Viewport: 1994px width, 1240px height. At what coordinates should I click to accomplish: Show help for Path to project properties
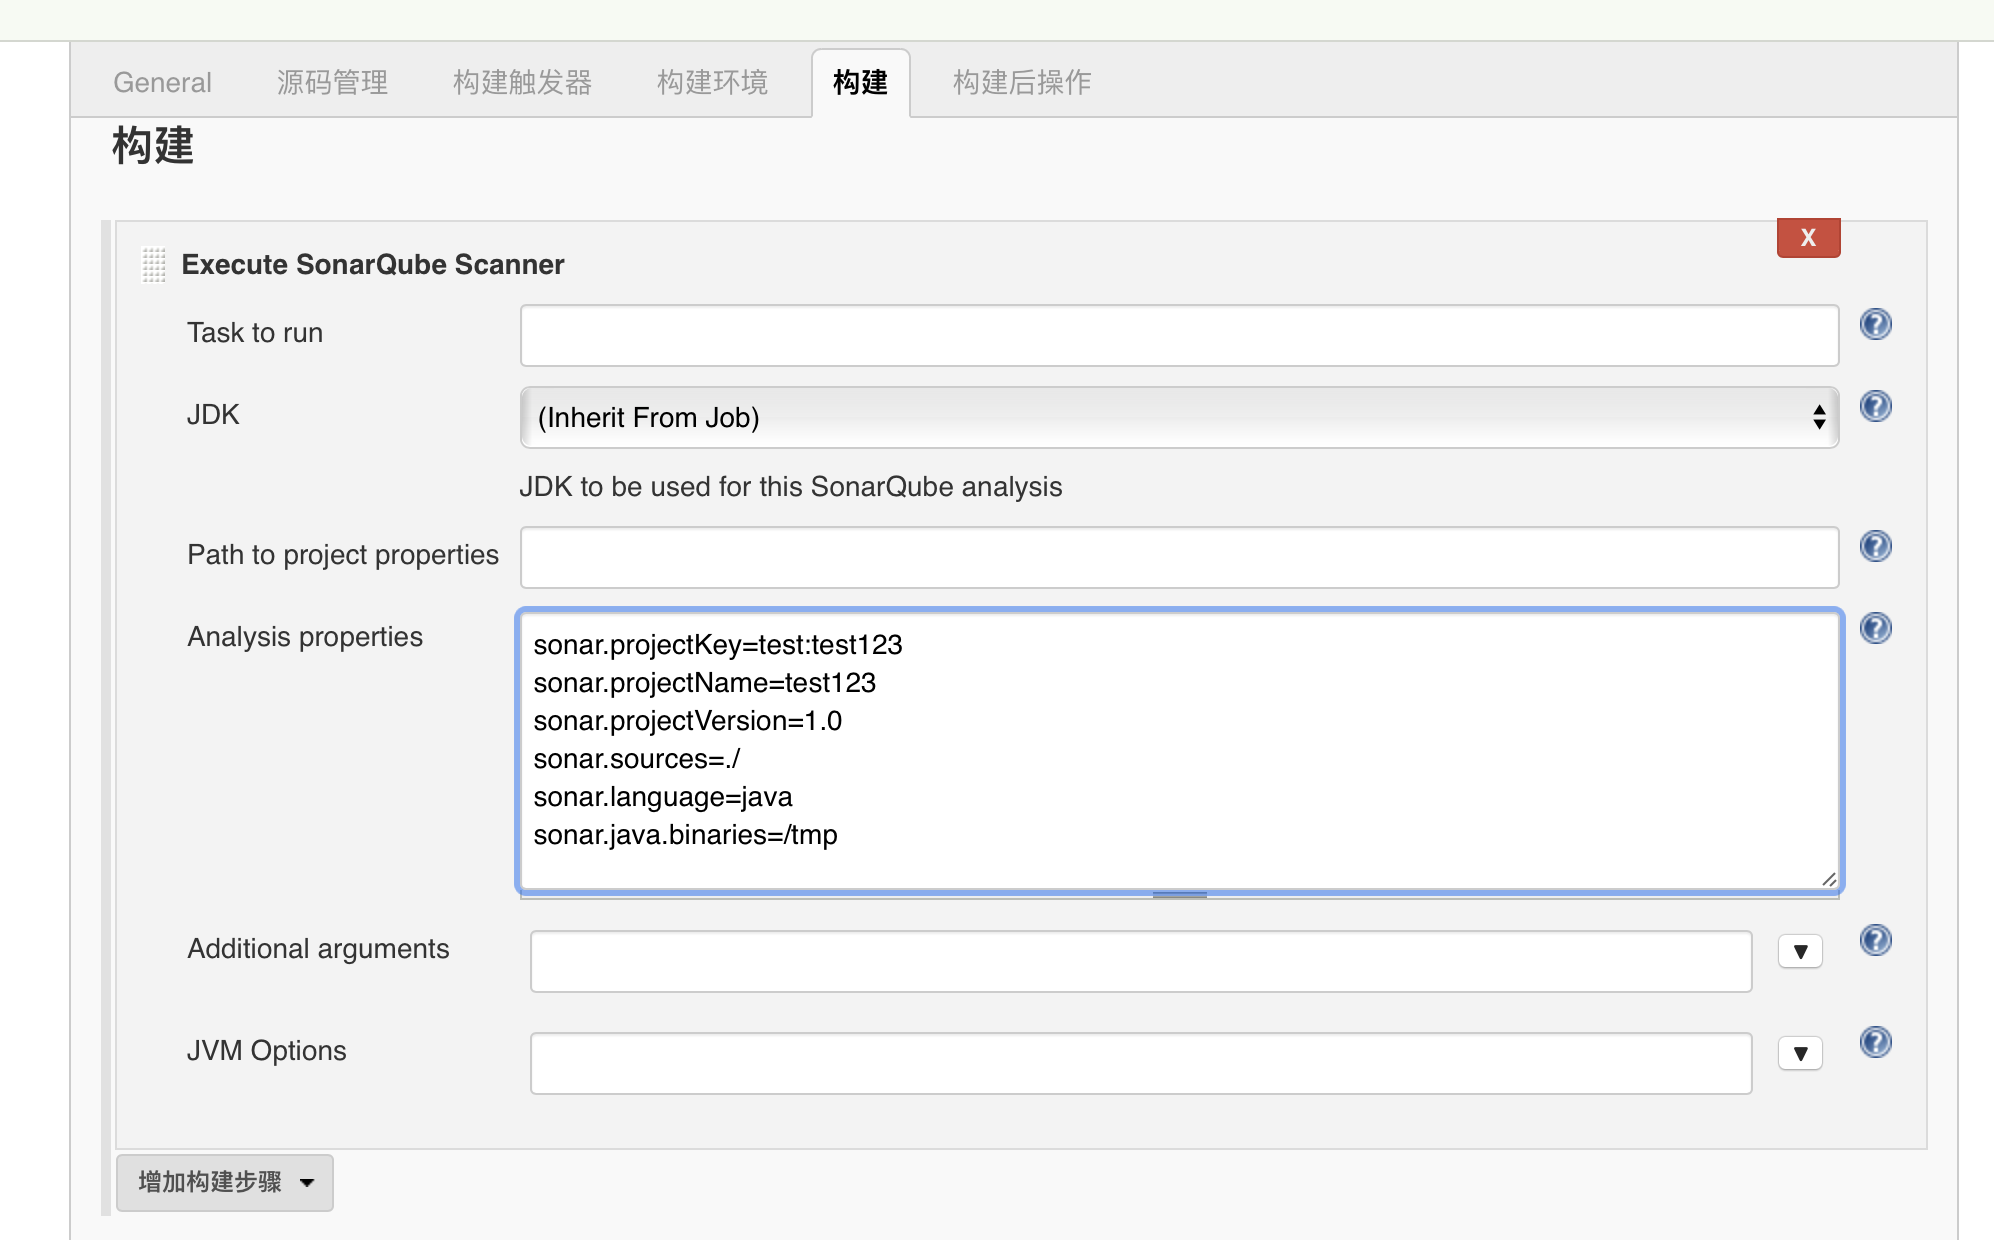[x=1875, y=546]
